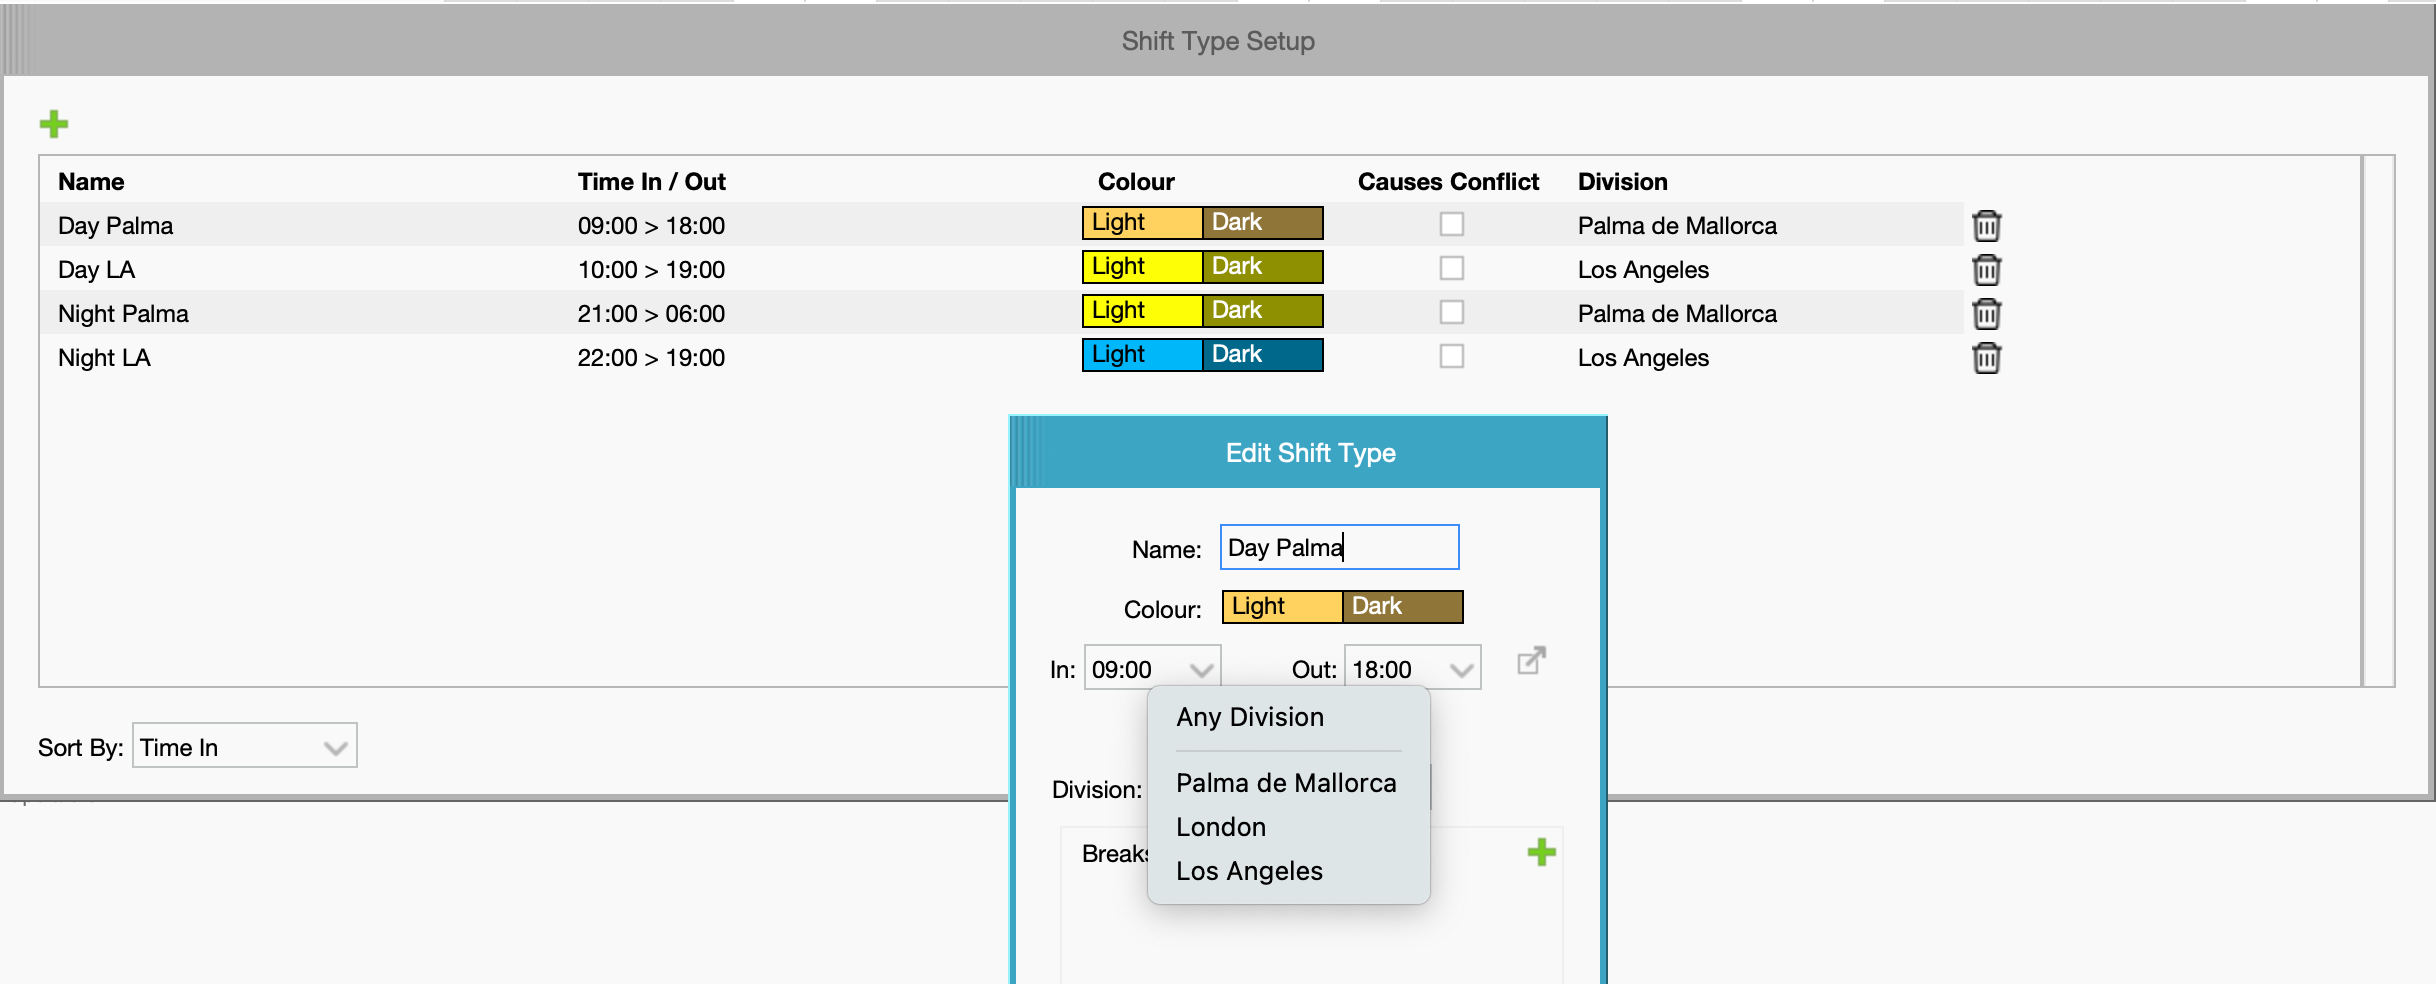The height and width of the screenshot is (984, 2436).
Task: Toggle Causes Conflict for Night Palma
Action: [1451, 312]
